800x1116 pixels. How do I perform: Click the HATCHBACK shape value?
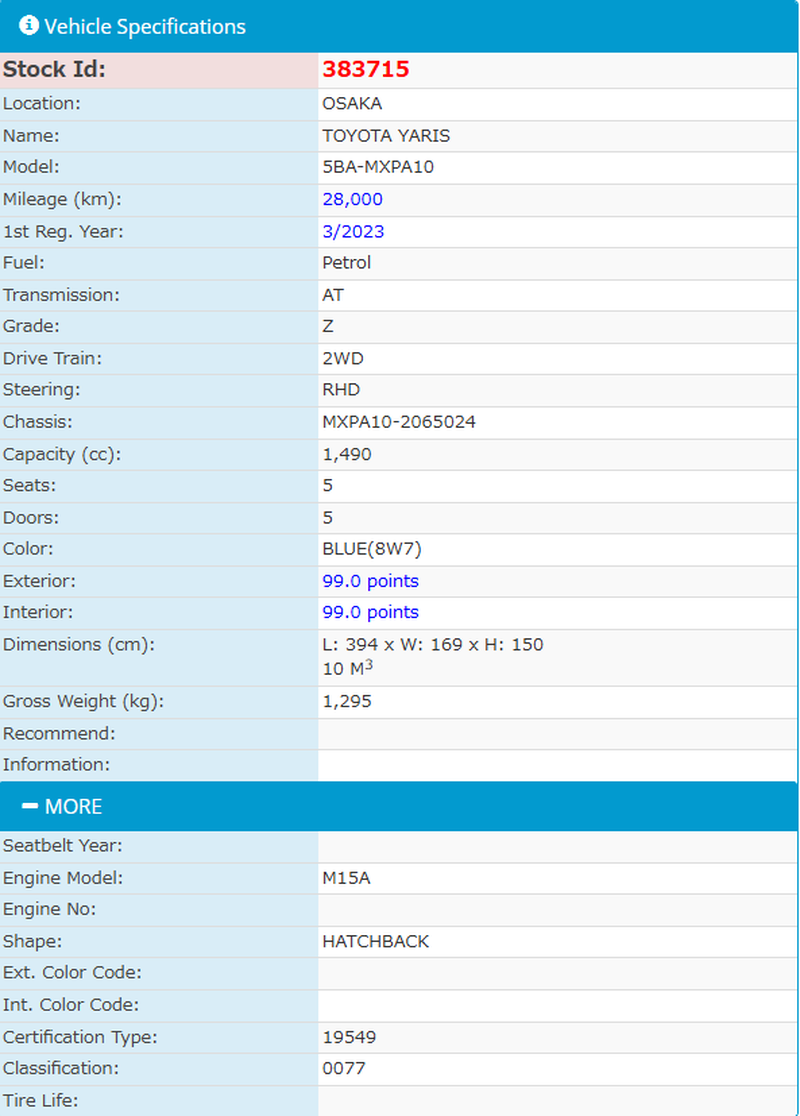(375, 941)
